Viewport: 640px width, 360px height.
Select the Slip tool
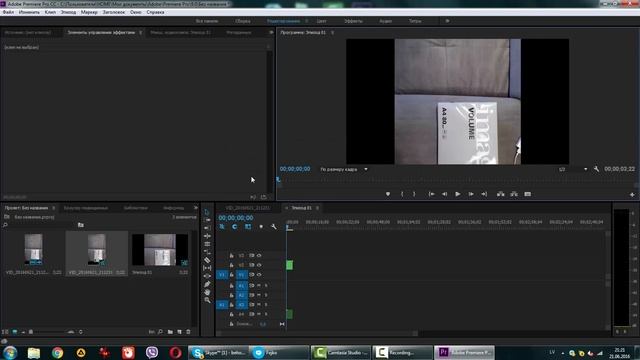click(207, 268)
